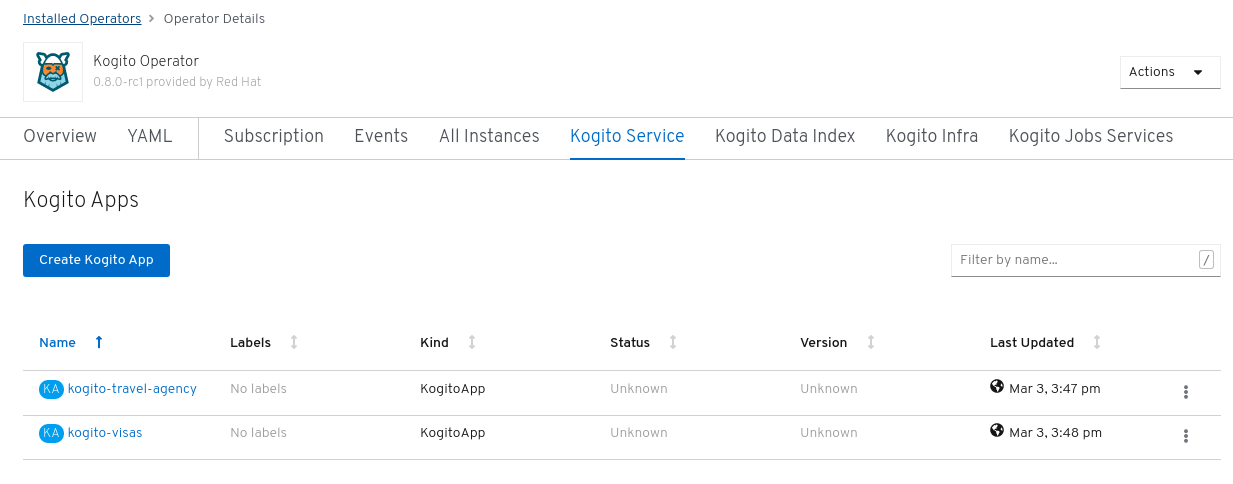Viewport: 1233px width, 484px height.
Task: Click sort arrows icon beside Last Updated
Action: point(1097,342)
